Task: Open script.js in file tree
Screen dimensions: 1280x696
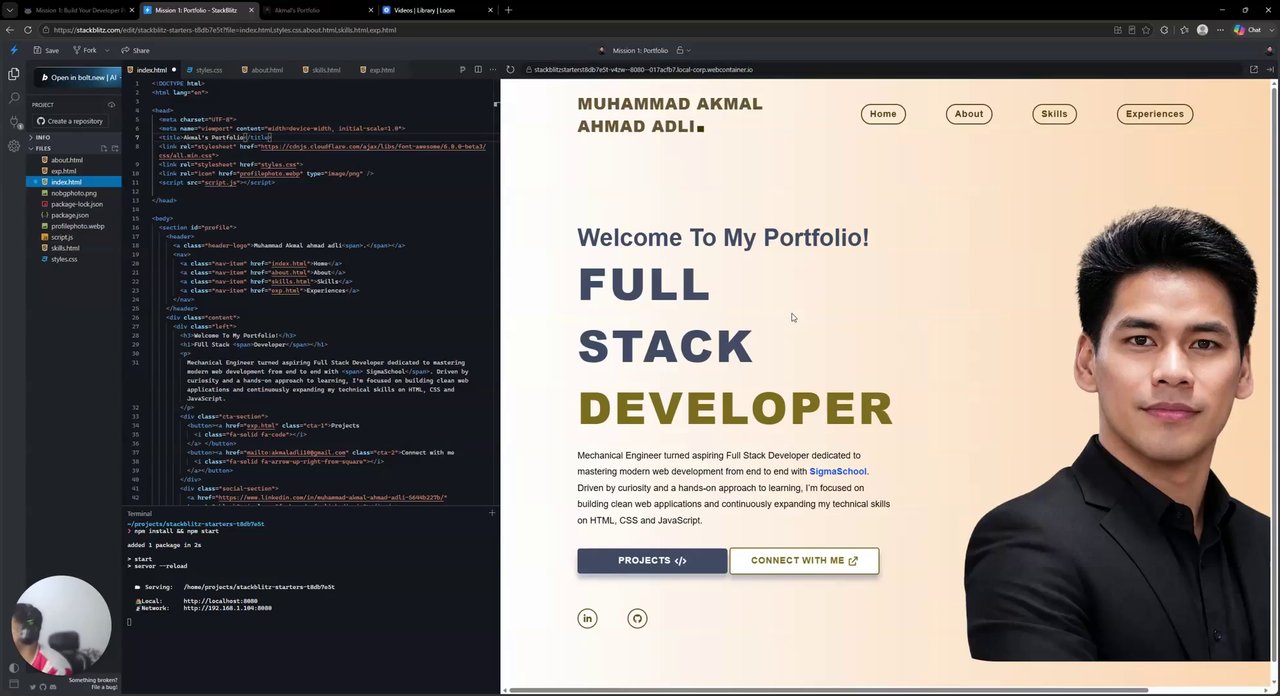Action: (62, 237)
